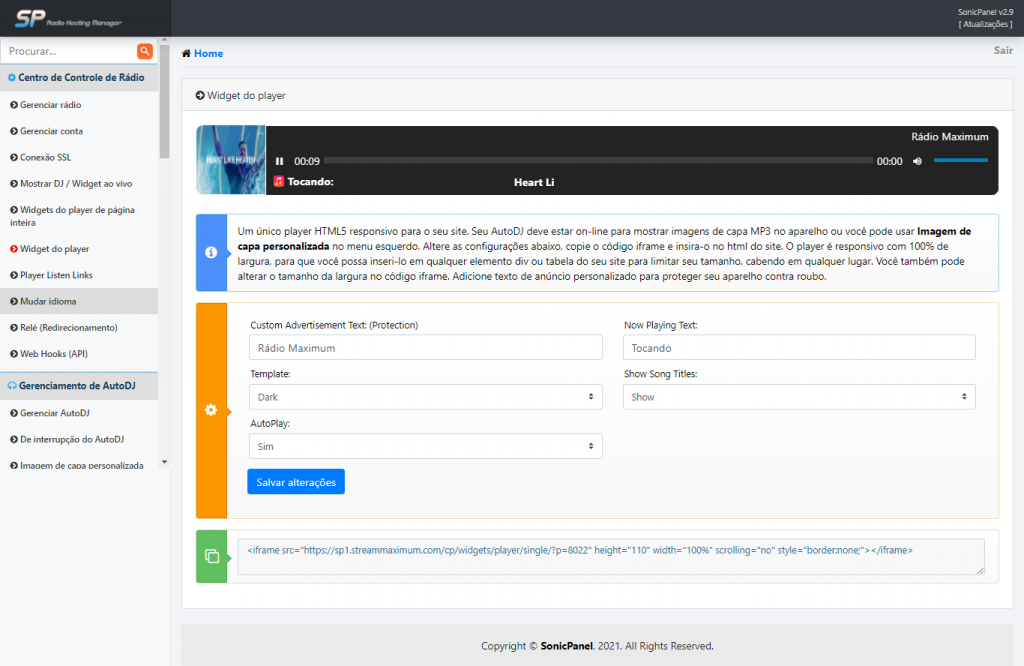Open the Atualizações updates link
Screen dimensions: 1024x666
985,24
